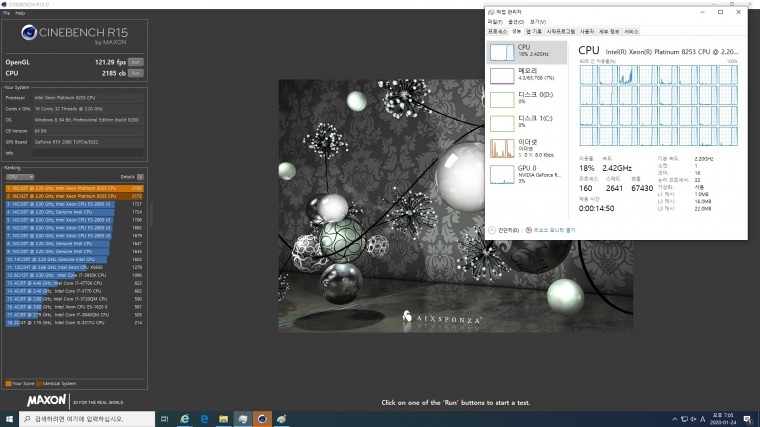Toggle the IME language indicator A
The image size is (760, 427).
[702, 419]
